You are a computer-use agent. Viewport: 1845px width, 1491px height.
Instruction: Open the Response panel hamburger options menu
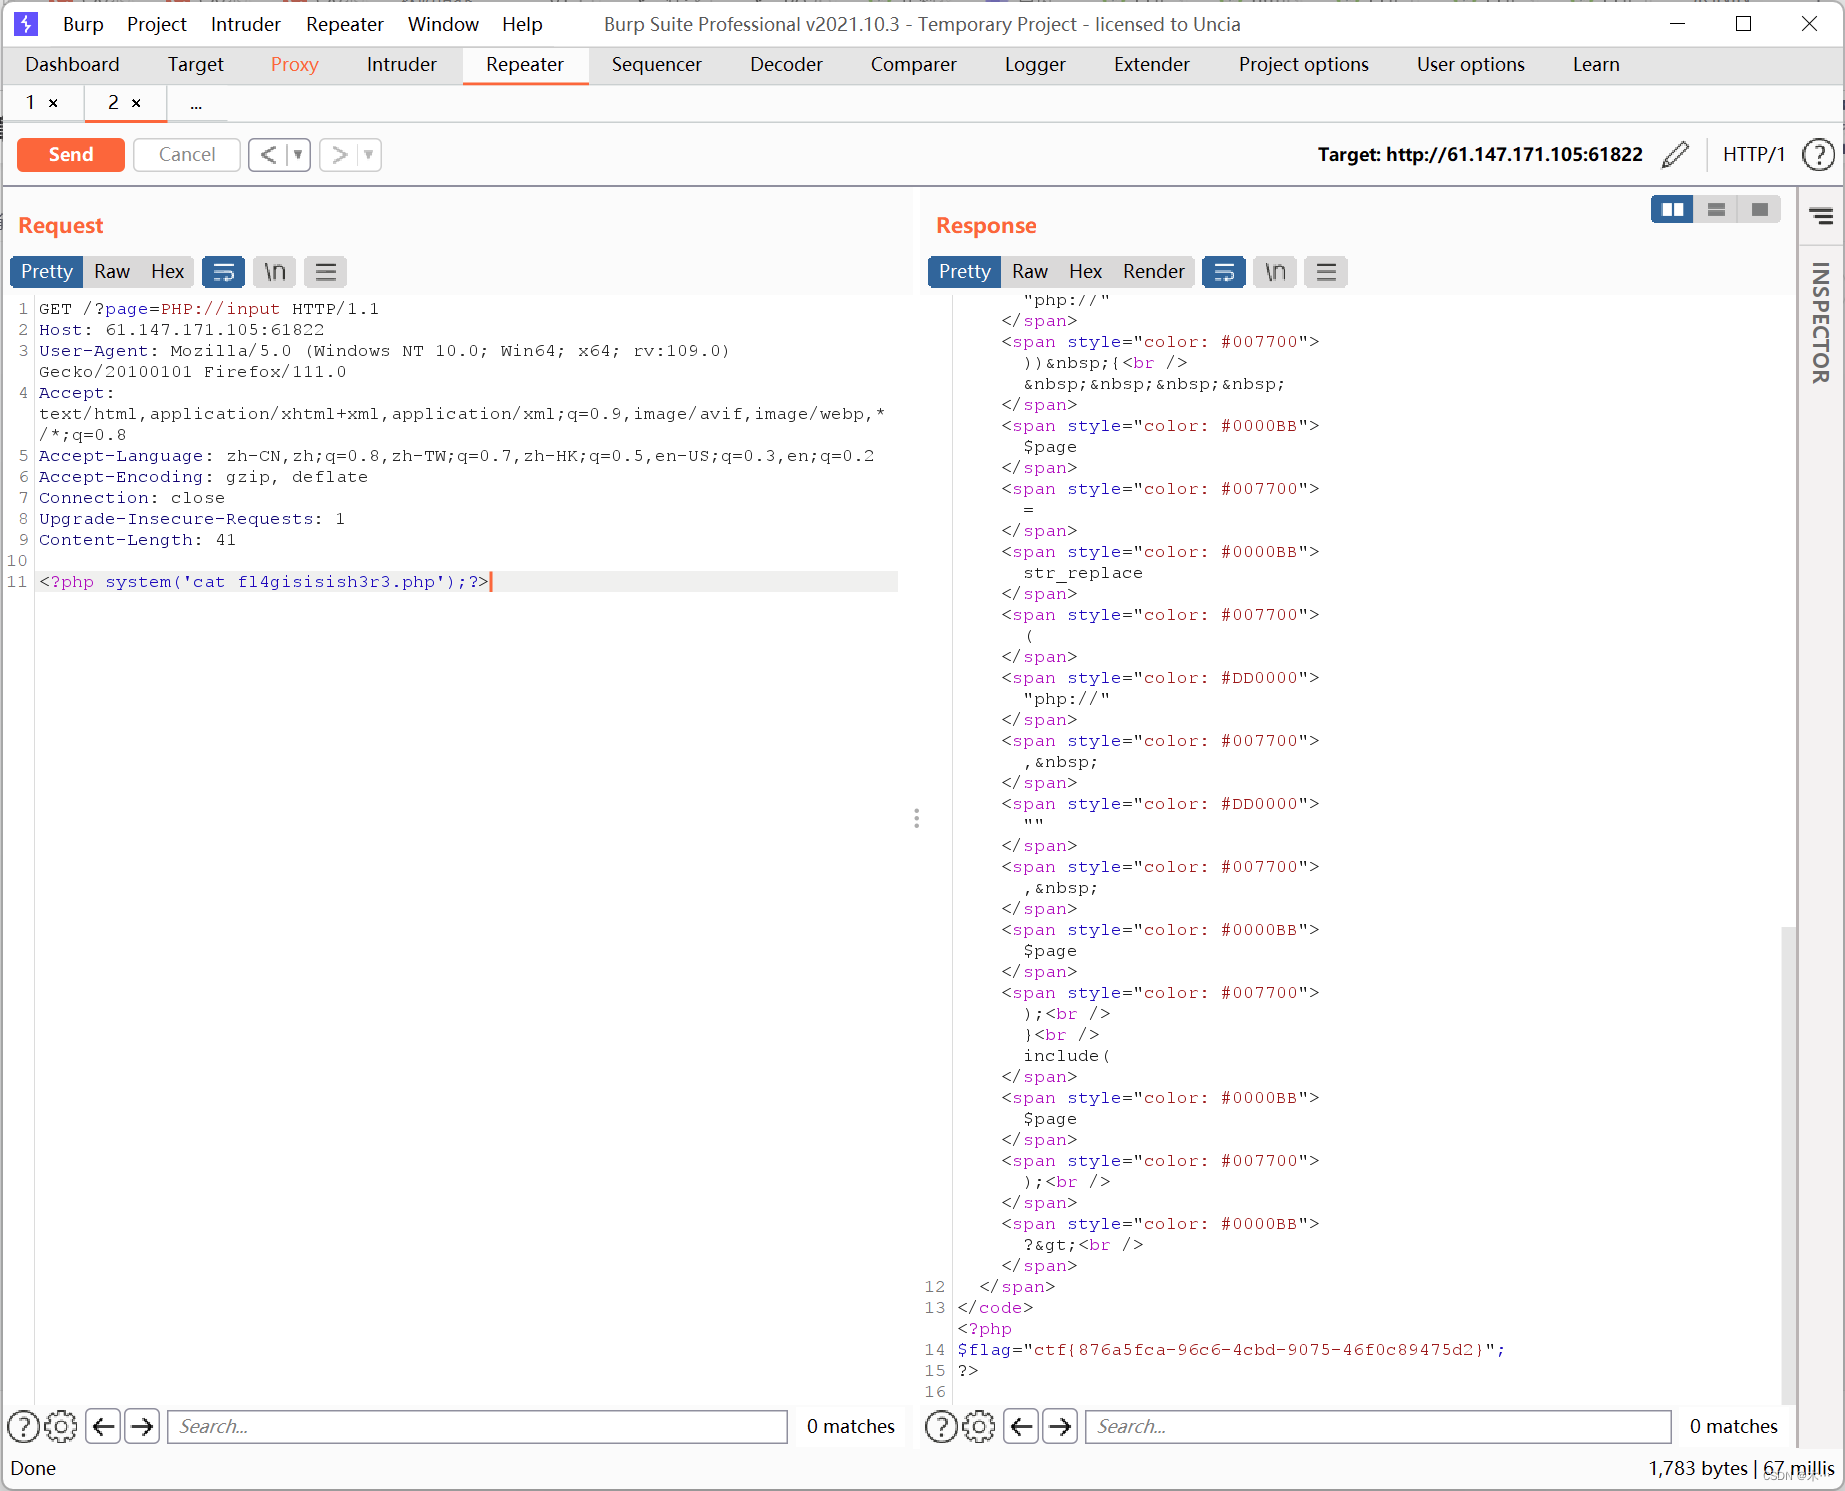tap(1326, 272)
